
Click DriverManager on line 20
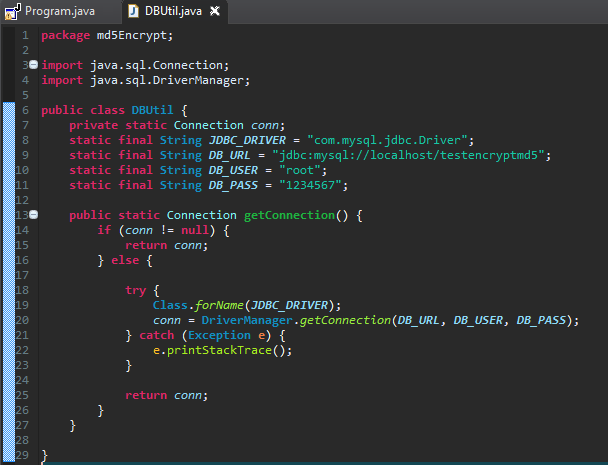coord(247,320)
